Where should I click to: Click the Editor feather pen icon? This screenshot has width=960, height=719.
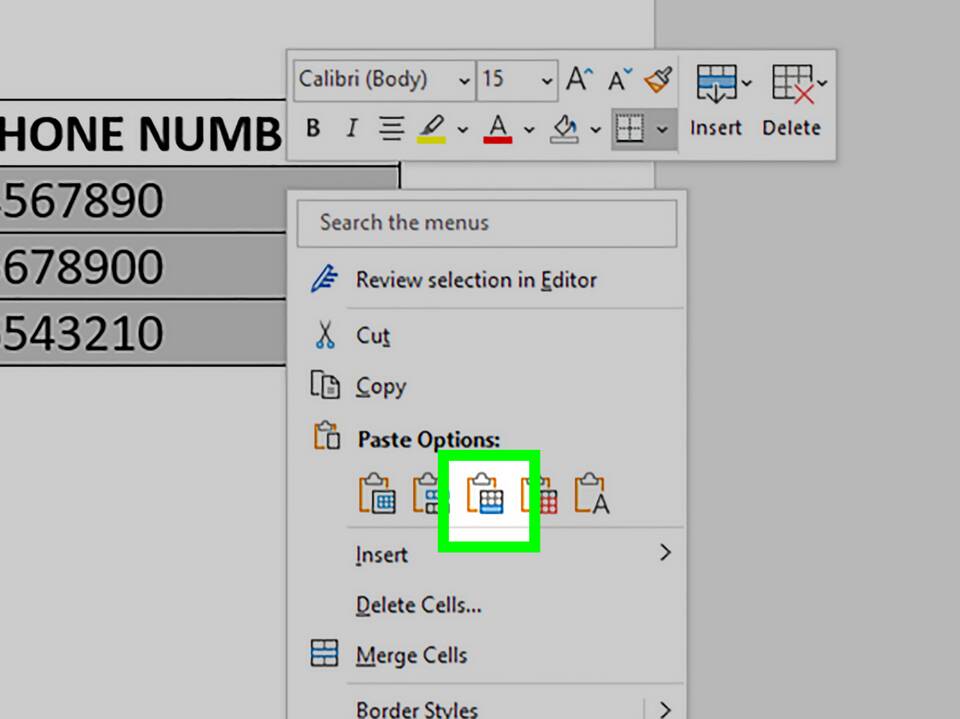pos(324,280)
